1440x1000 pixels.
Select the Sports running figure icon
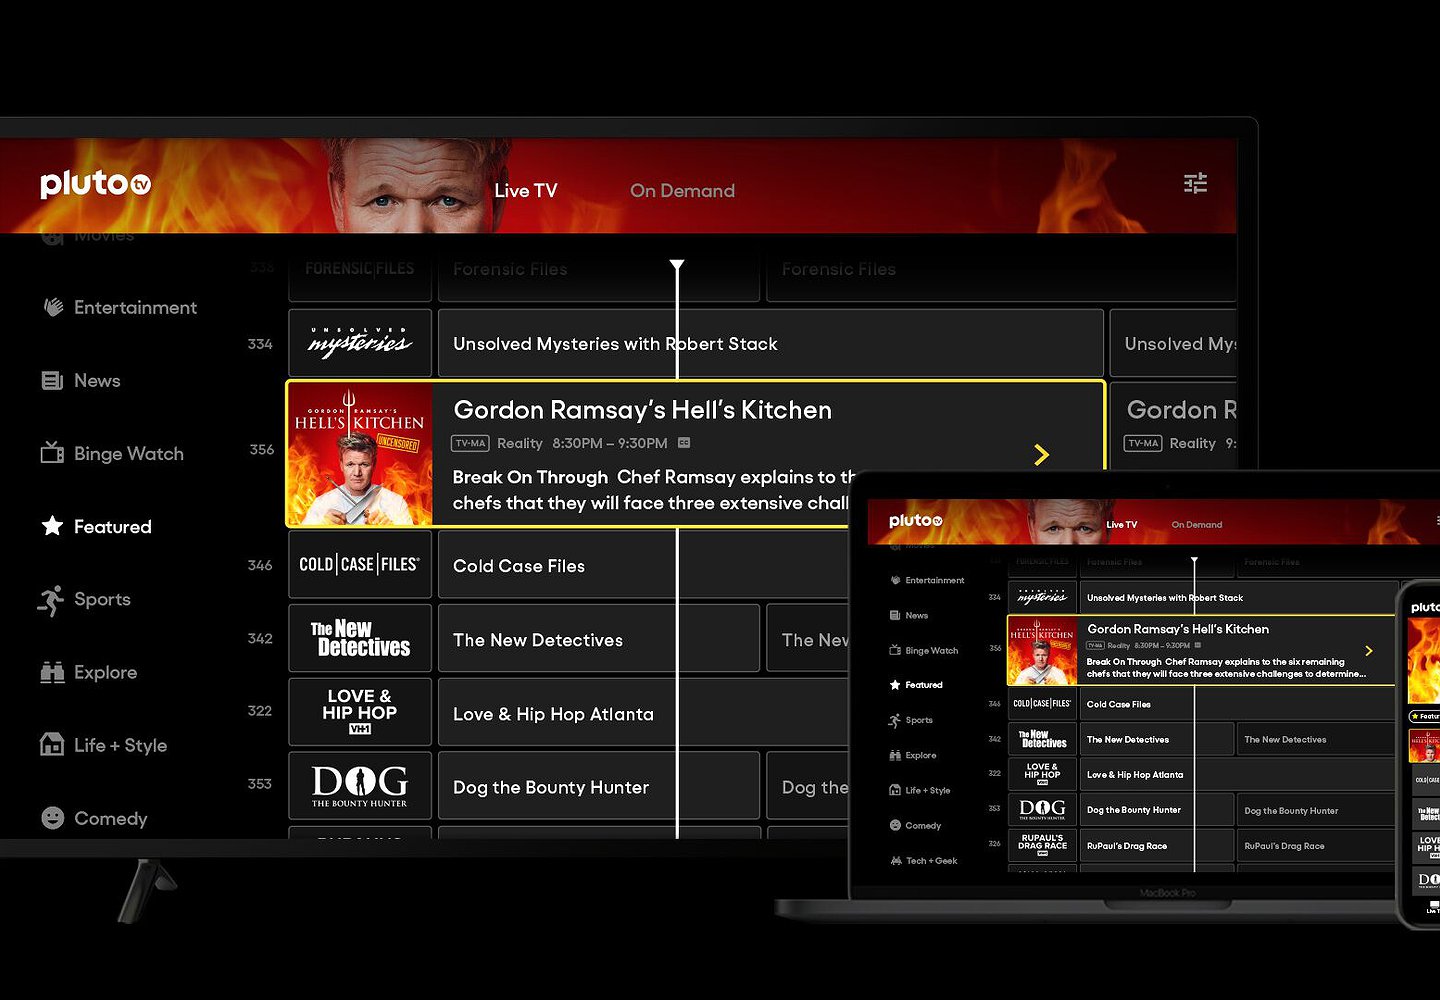51,600
